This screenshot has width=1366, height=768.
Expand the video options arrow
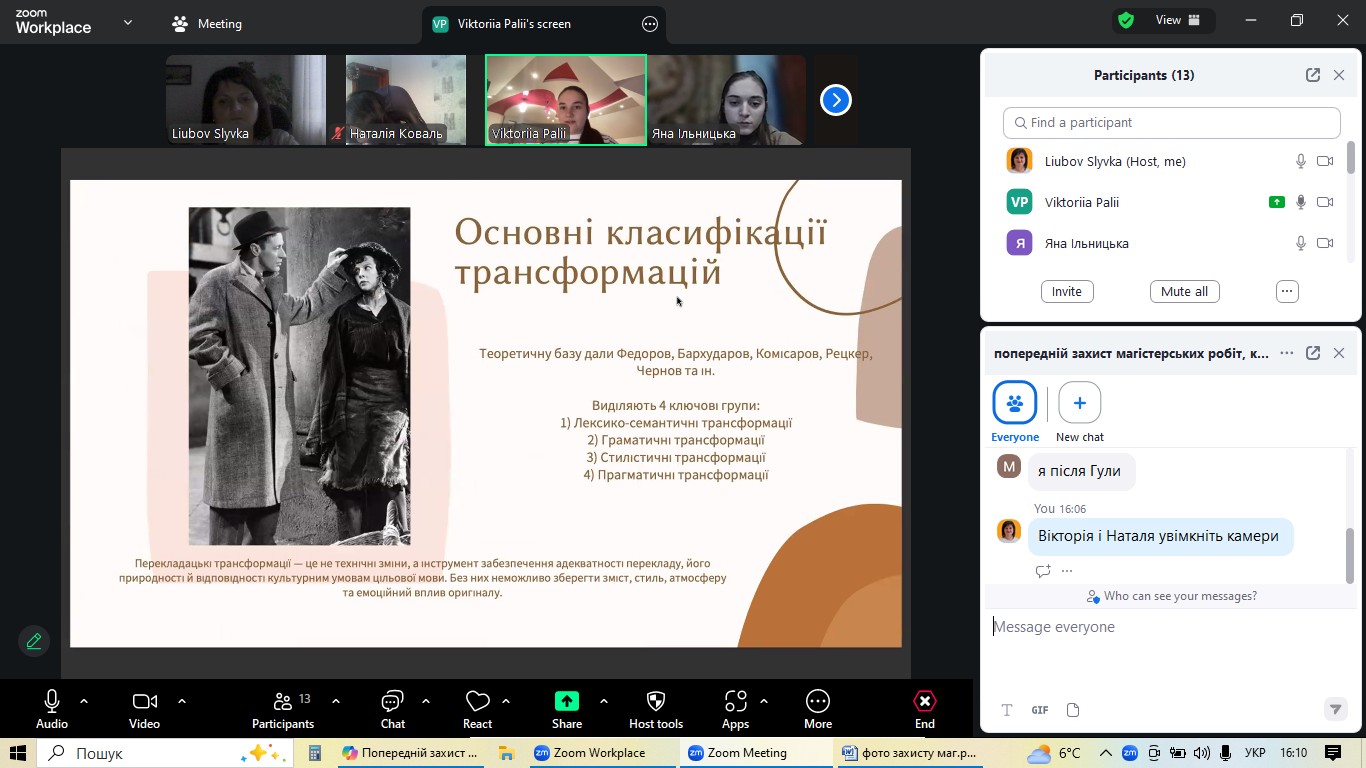pos(182,701)
